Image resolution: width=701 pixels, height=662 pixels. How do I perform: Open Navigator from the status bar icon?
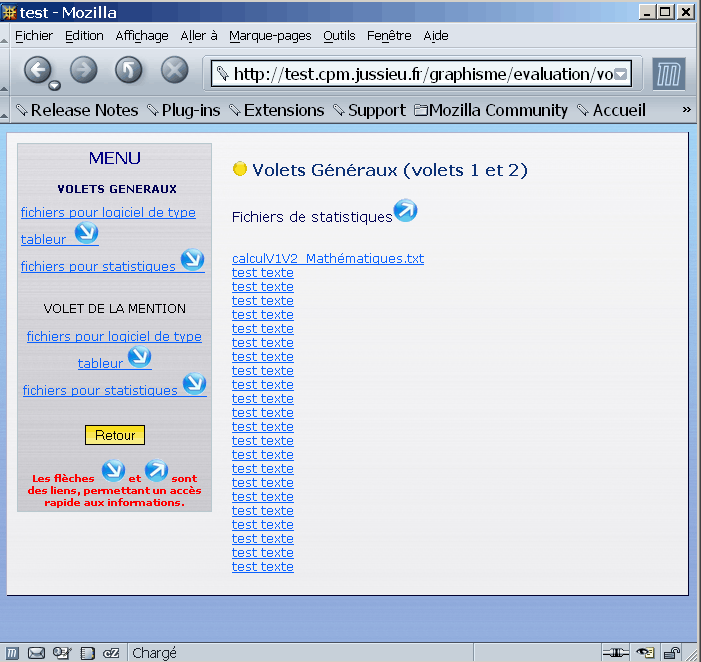(x=12, y=653)
